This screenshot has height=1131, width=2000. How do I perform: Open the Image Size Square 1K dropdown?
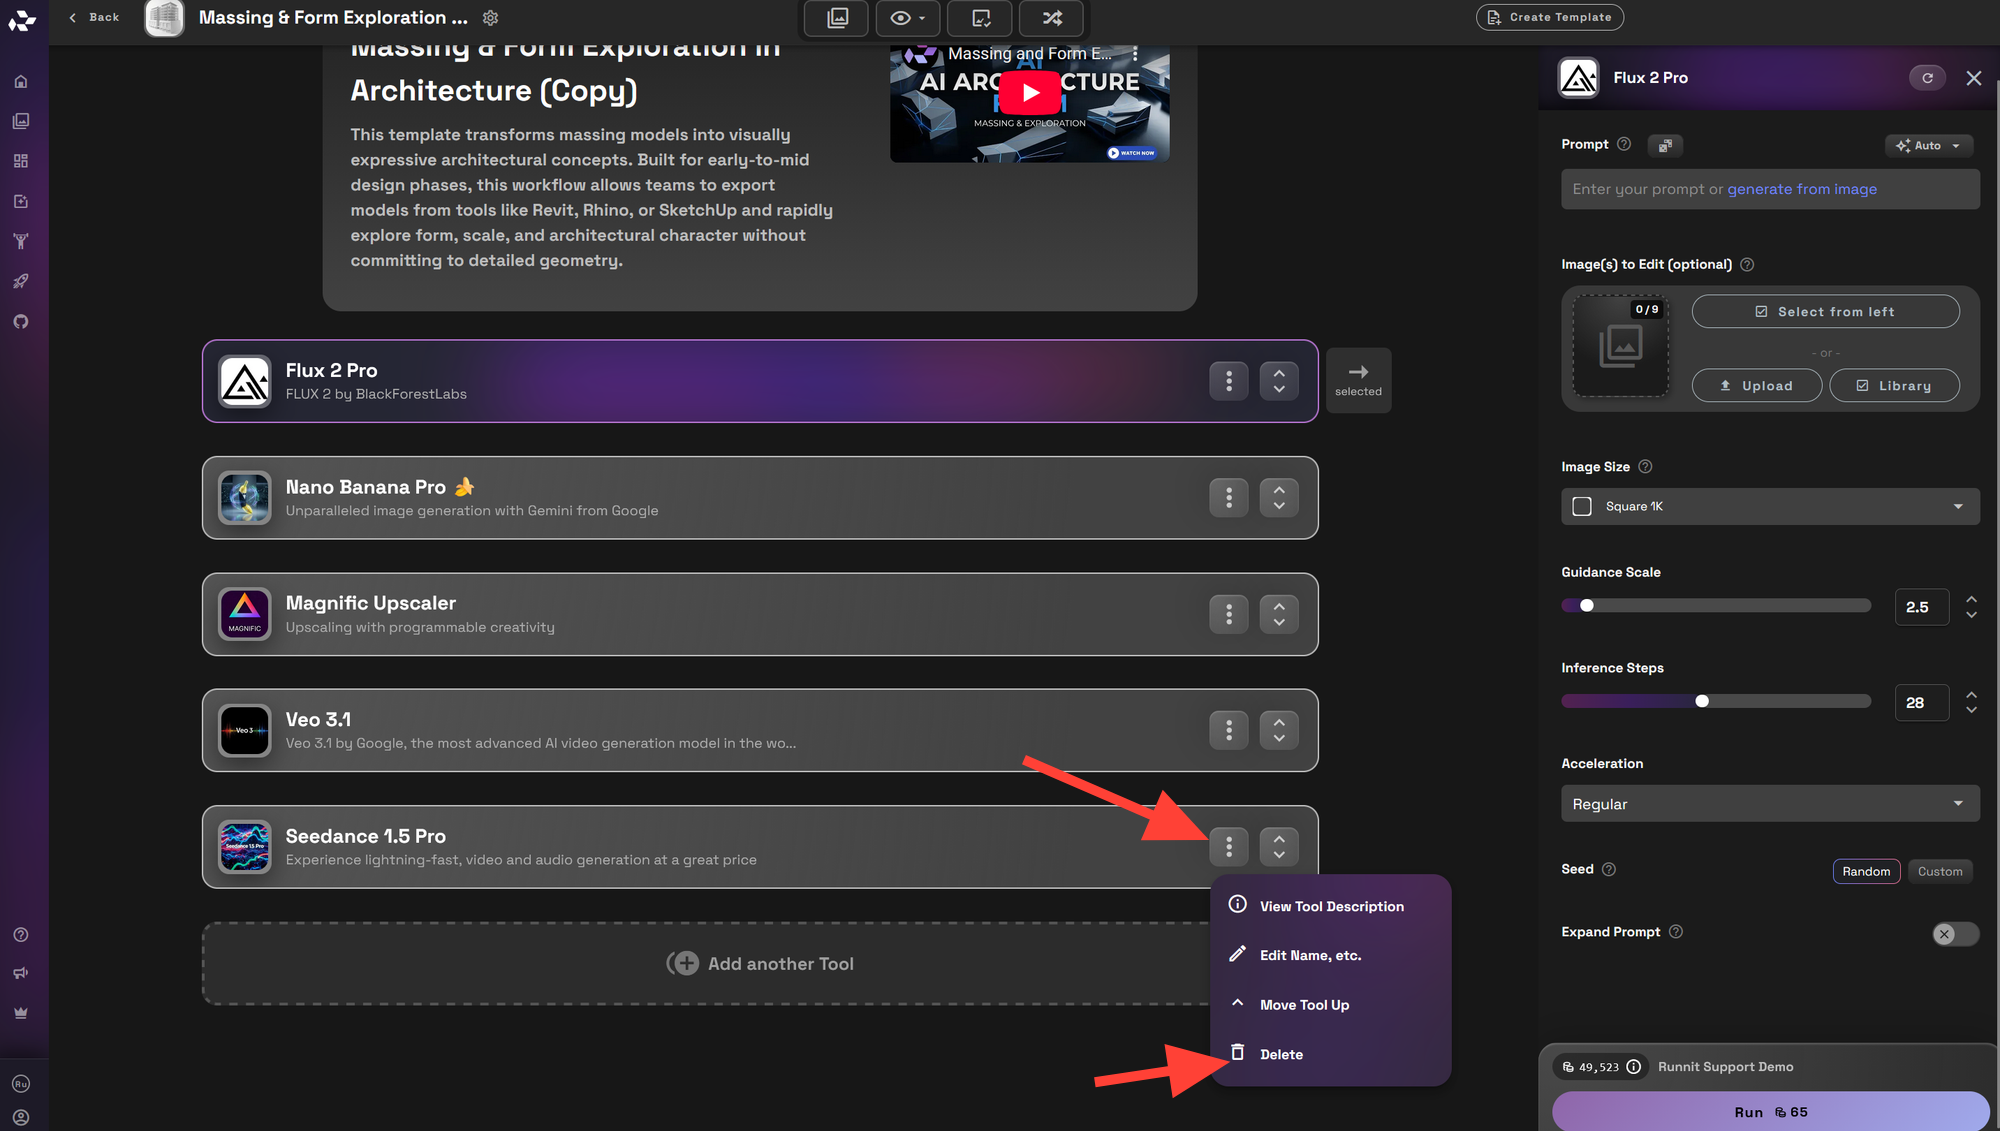tap(1769, 507)
